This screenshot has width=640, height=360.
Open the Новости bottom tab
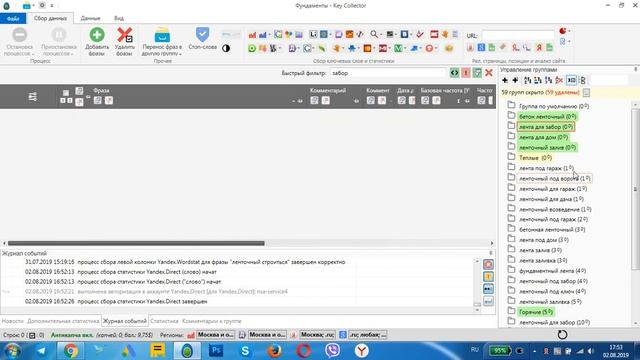click(x=13, y=321)
